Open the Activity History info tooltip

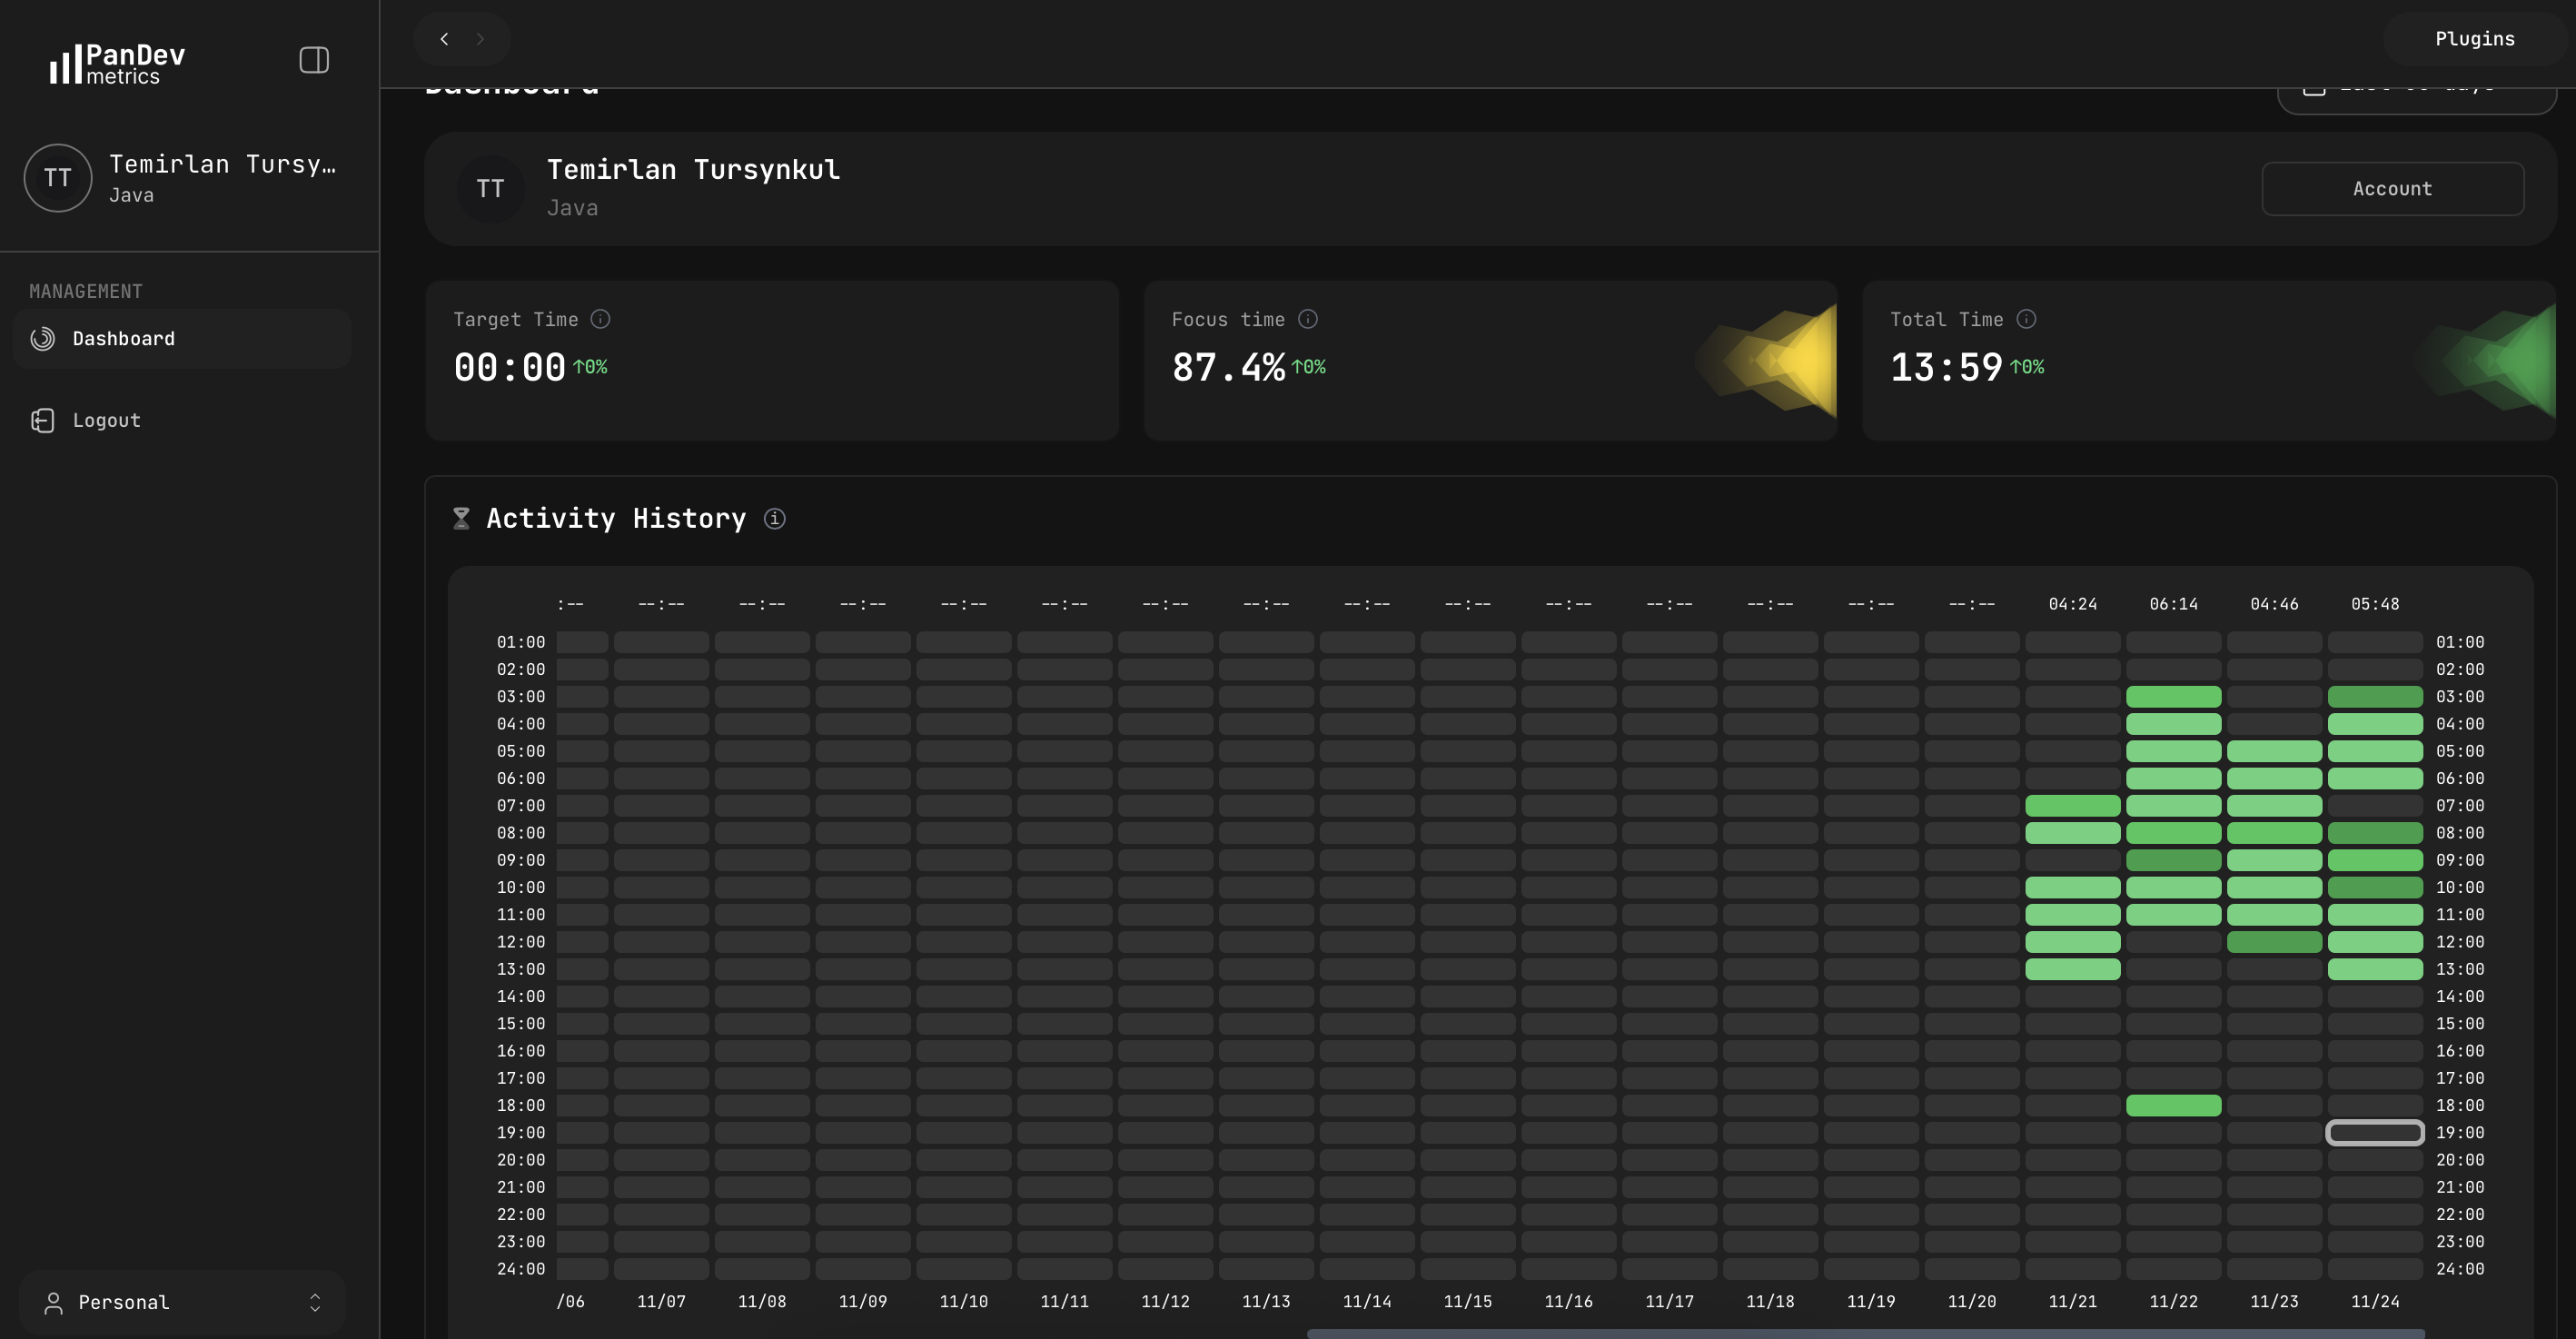click(775, 519)
